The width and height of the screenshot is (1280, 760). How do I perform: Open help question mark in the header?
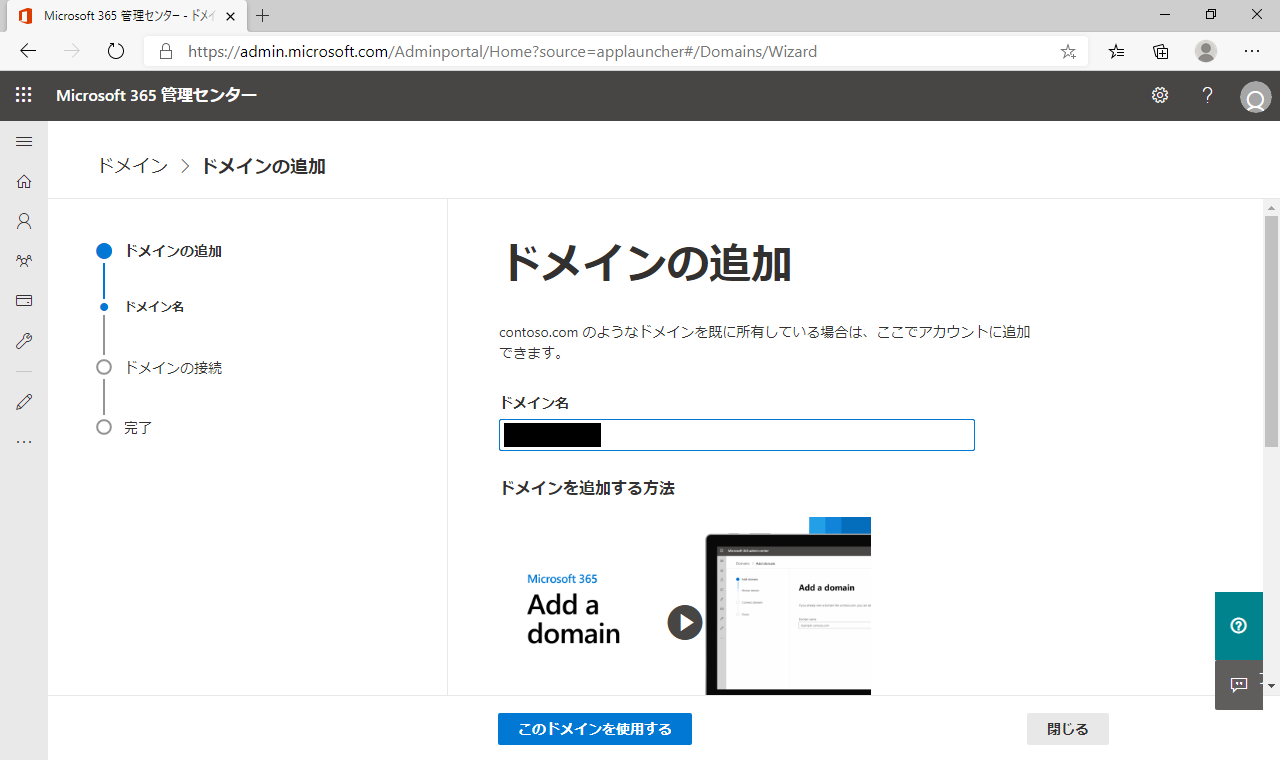point(1208,95)
